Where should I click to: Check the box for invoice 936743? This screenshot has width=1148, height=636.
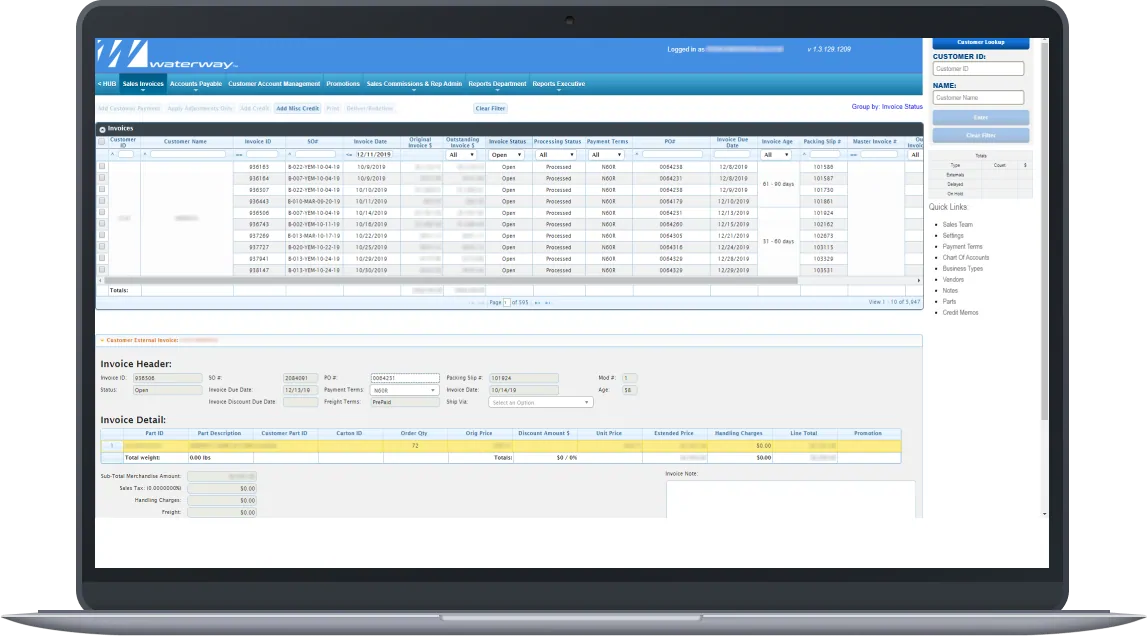click(102, 224)
